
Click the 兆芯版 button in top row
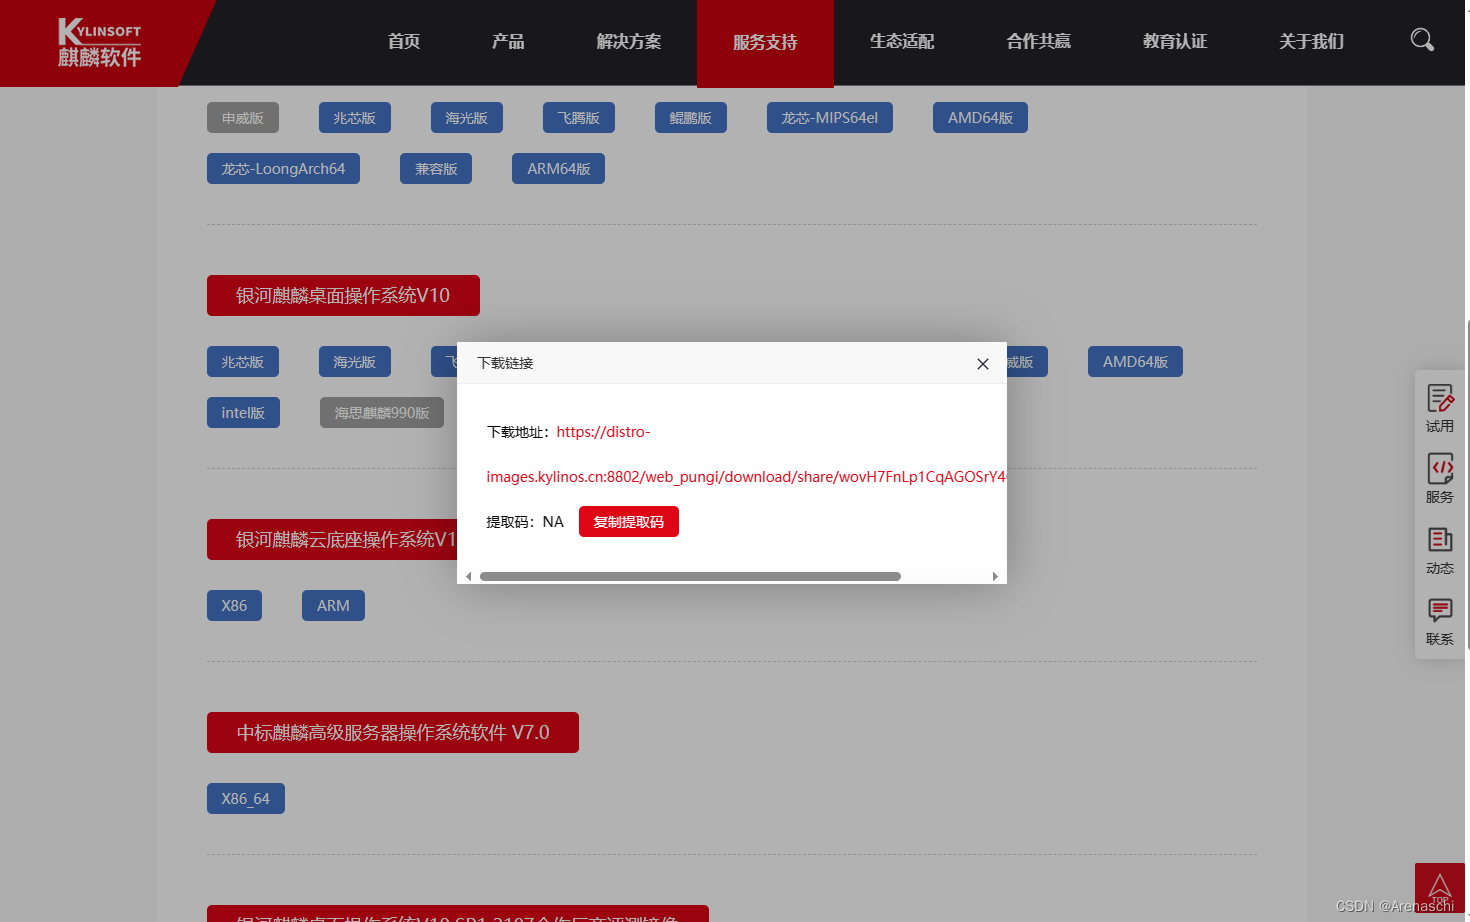(x=355, y=118)
